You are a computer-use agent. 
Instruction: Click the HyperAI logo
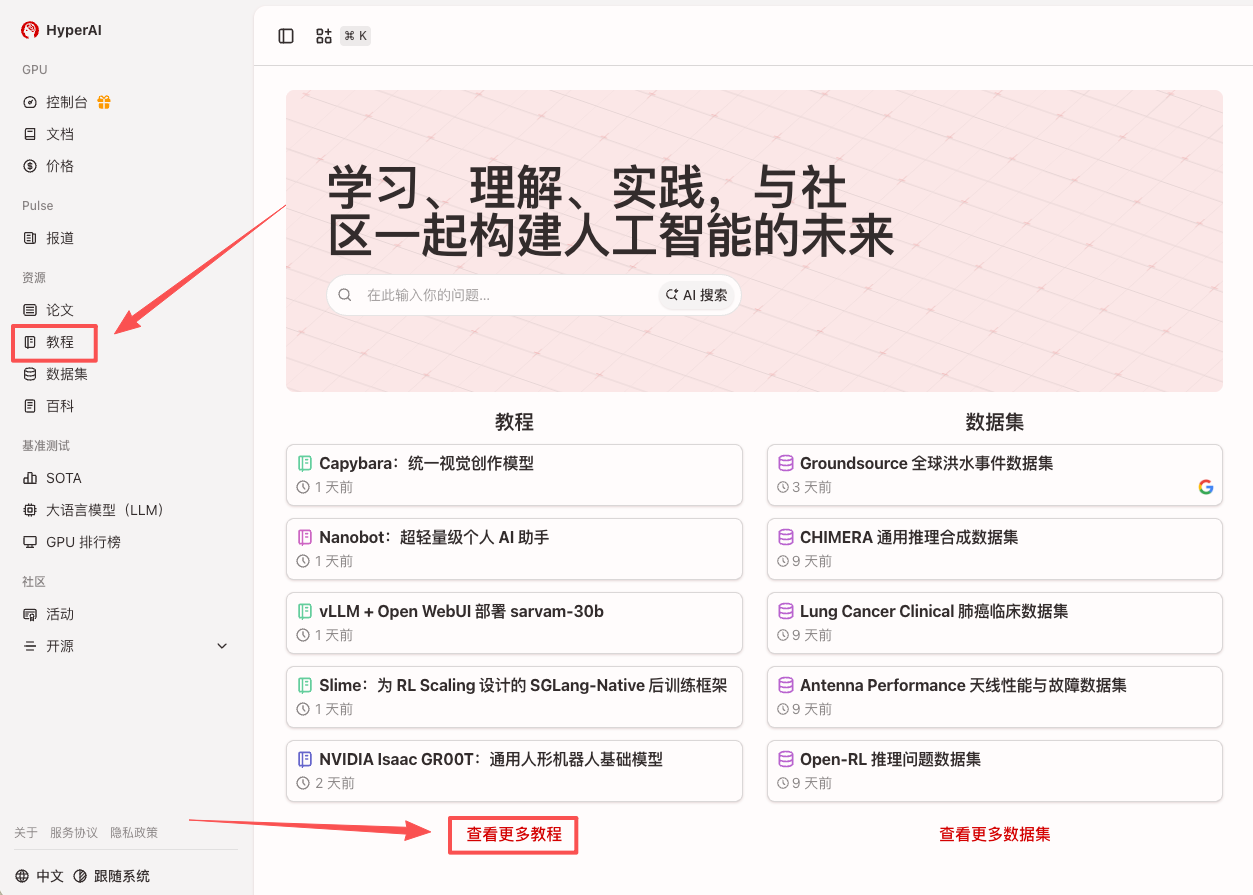(30, 30)
